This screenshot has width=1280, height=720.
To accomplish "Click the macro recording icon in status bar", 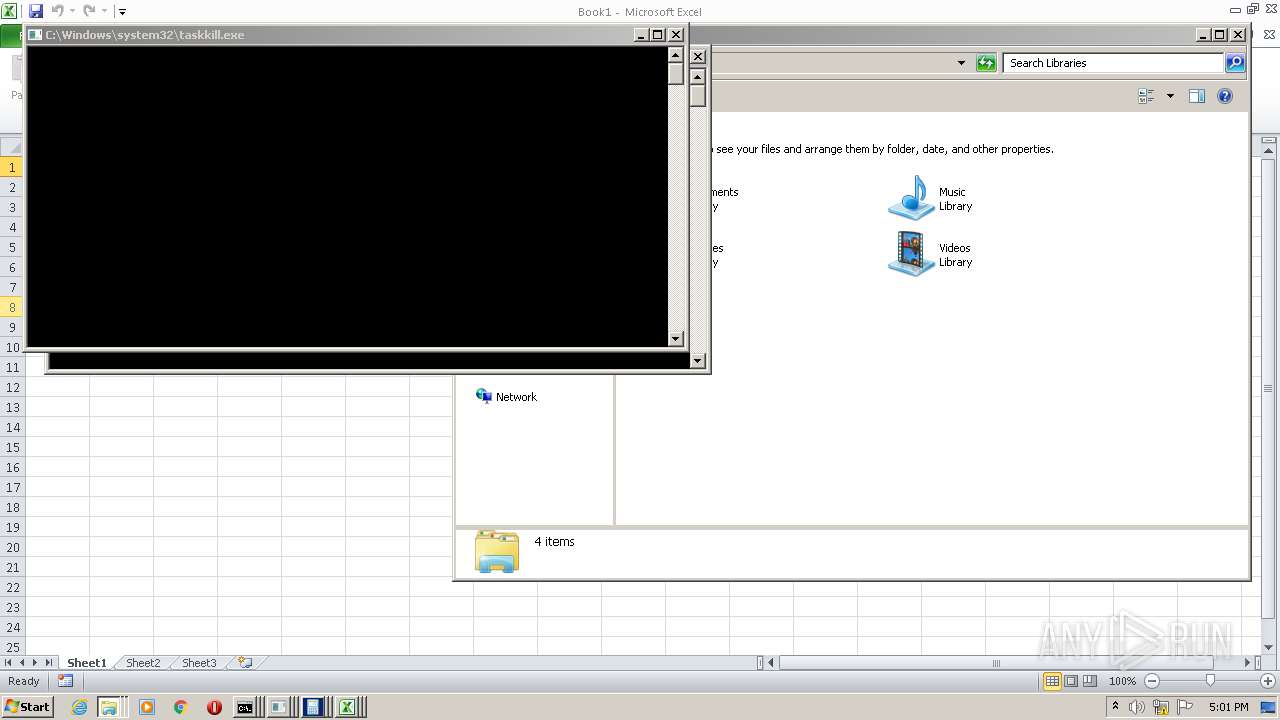I will tap(65, 681).
